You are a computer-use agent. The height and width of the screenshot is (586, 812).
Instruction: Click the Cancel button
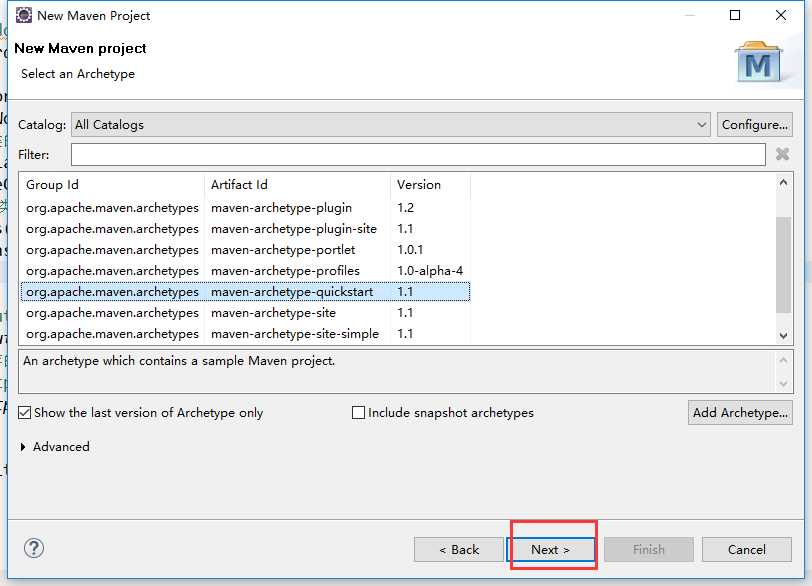(747, 549)
